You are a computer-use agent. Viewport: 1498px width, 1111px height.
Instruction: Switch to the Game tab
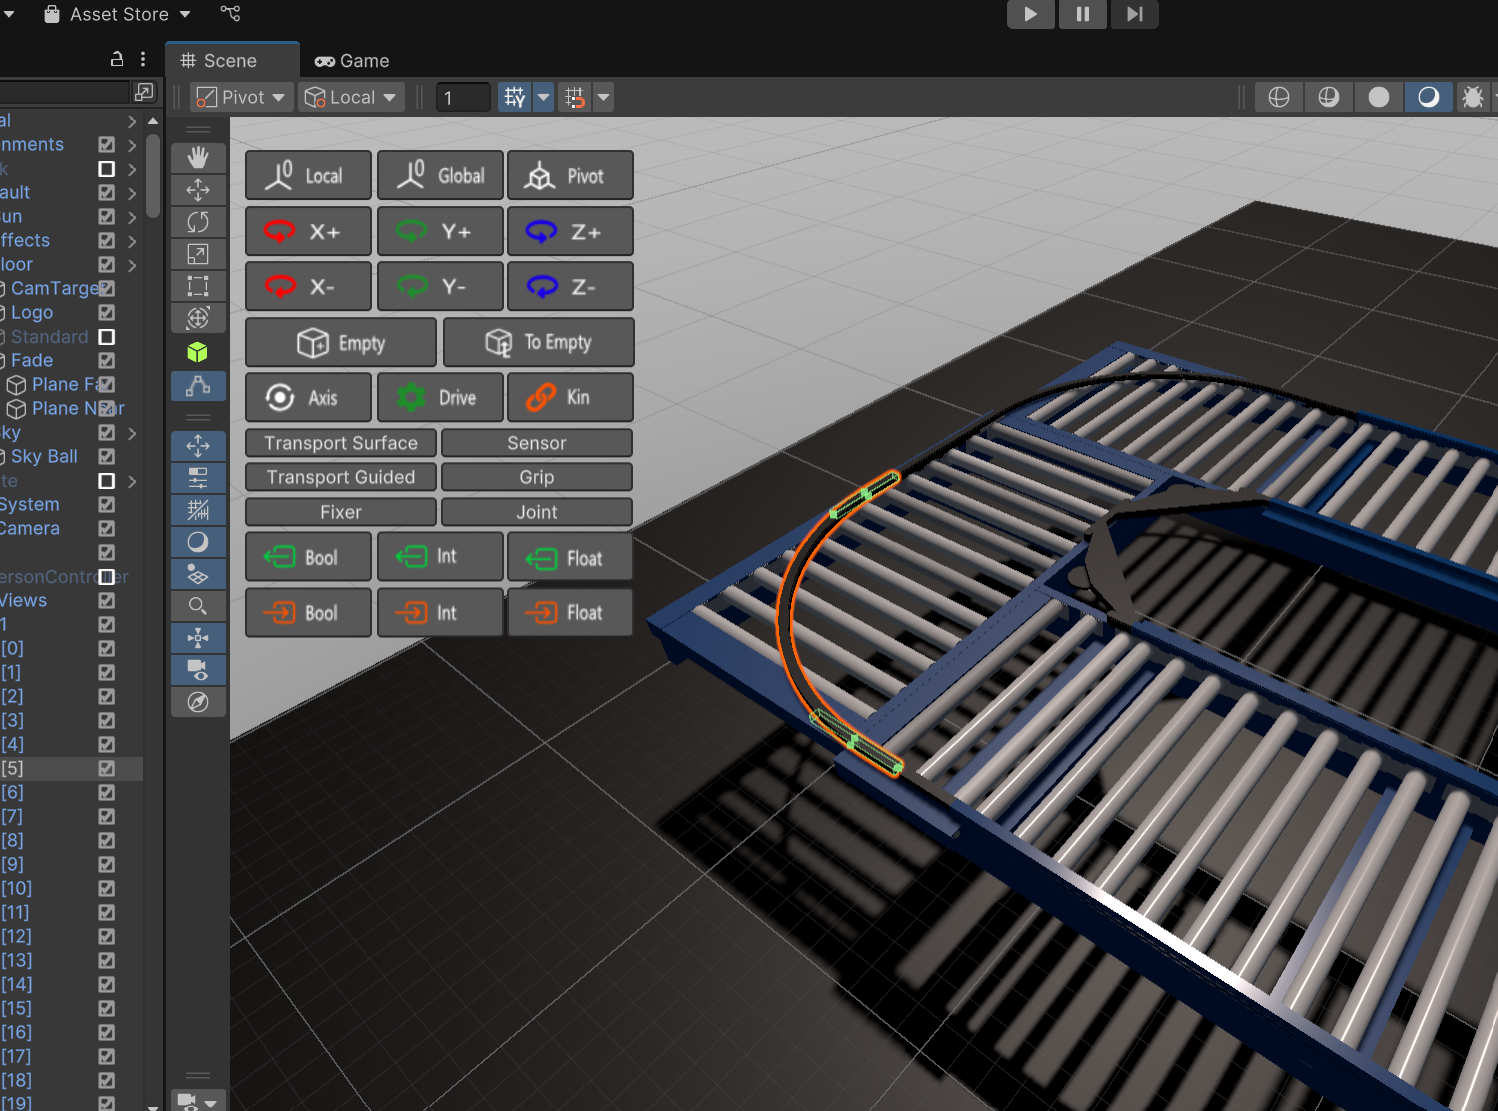(352, 61)
